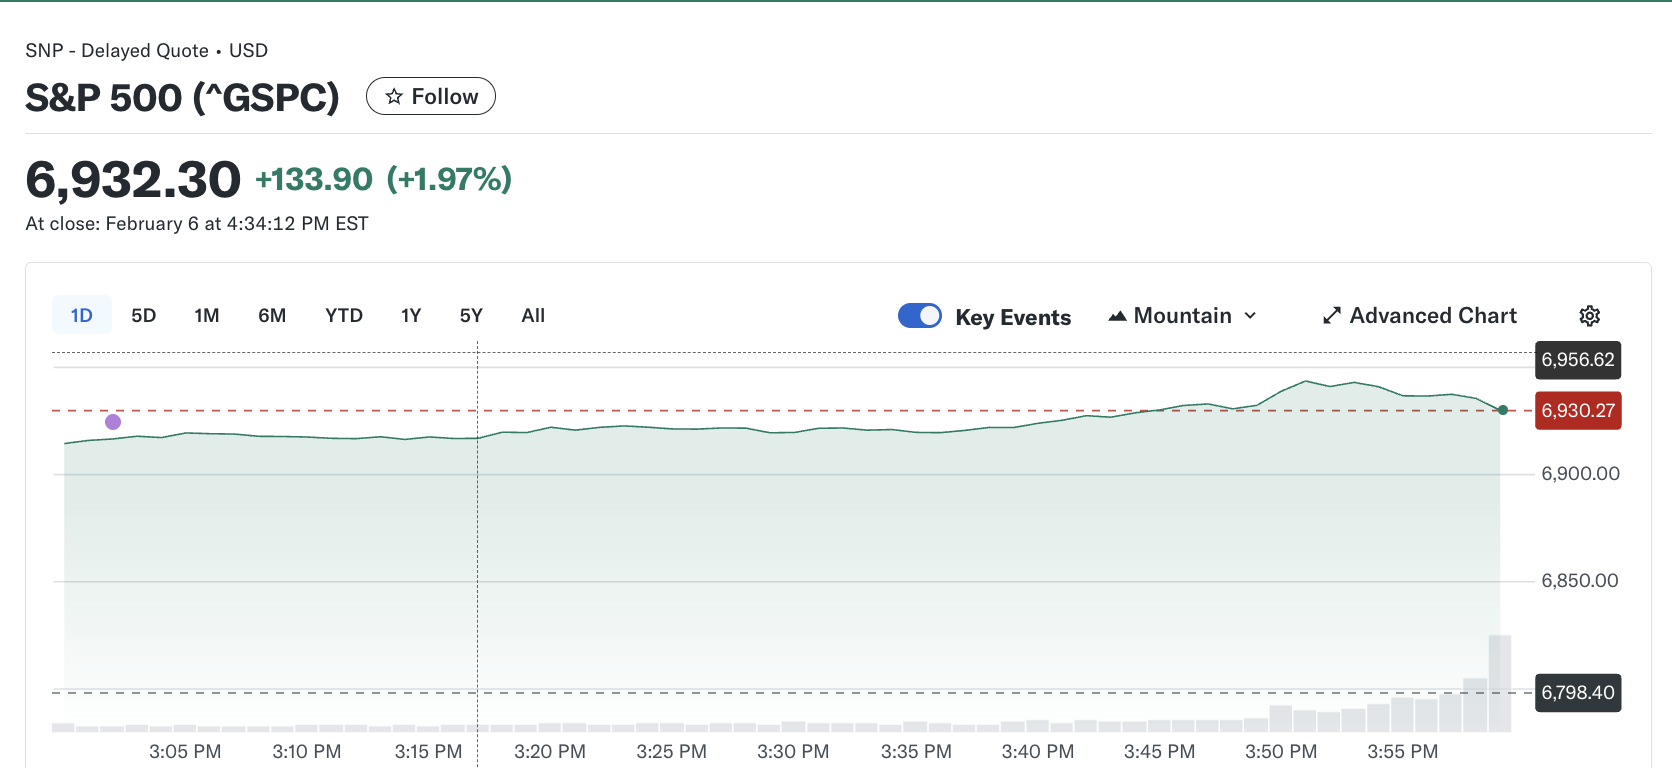Select the 1M time range tab

coord(207,316)
